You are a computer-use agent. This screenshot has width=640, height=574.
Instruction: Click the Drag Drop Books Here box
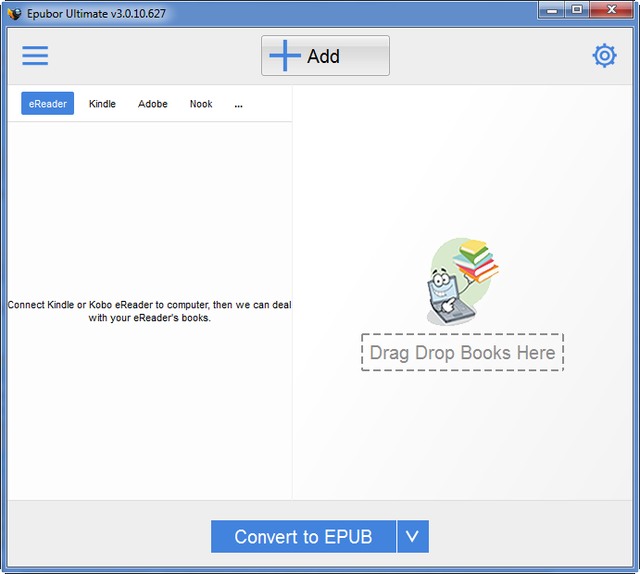tap(462, 353)
